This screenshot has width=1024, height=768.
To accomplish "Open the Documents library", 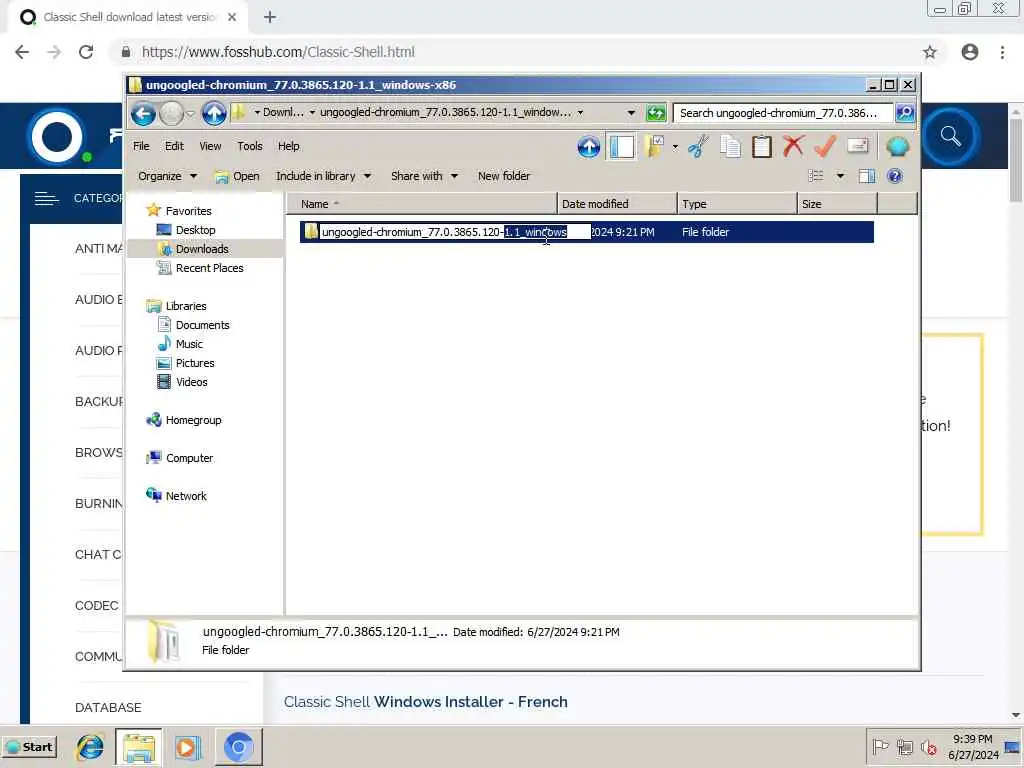I will tap(202, 325).
